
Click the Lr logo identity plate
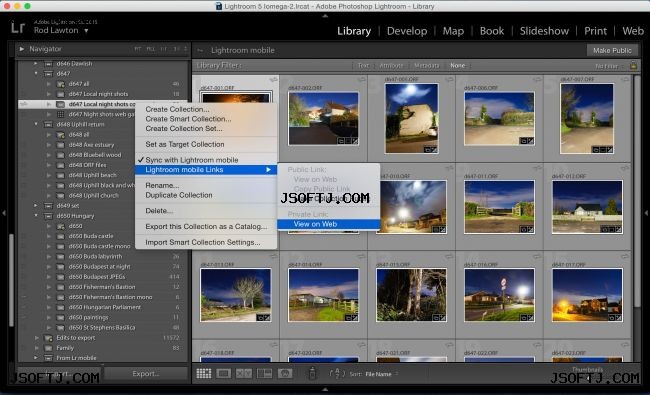pos(18,27)
